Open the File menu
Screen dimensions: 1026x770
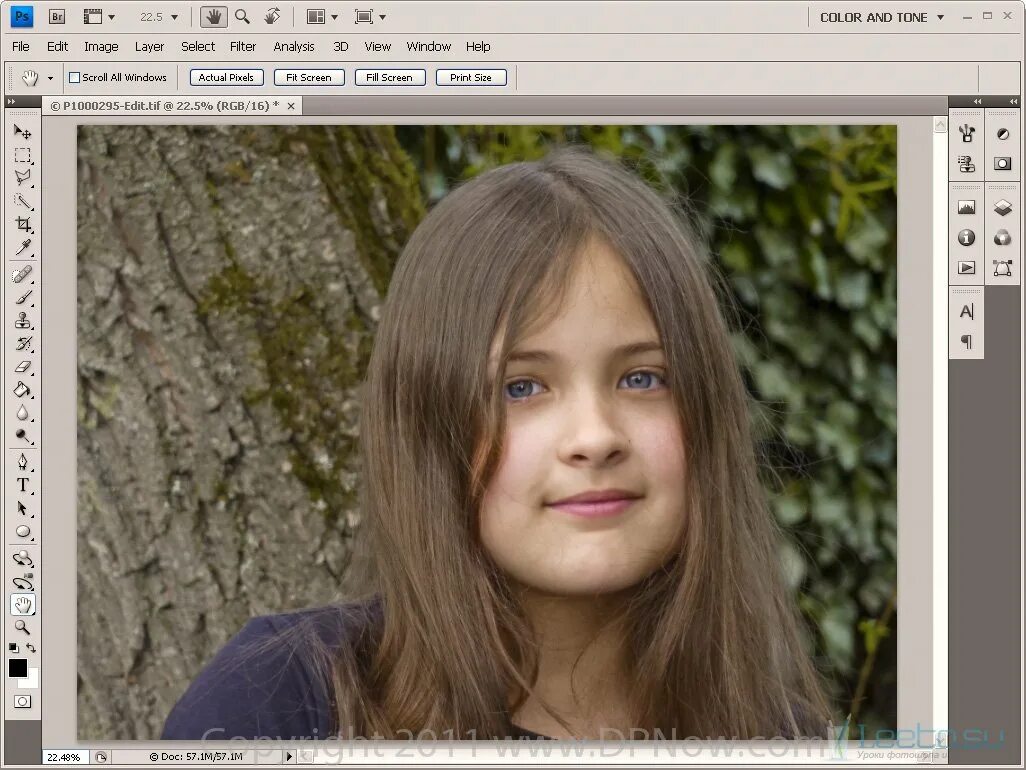21,46
